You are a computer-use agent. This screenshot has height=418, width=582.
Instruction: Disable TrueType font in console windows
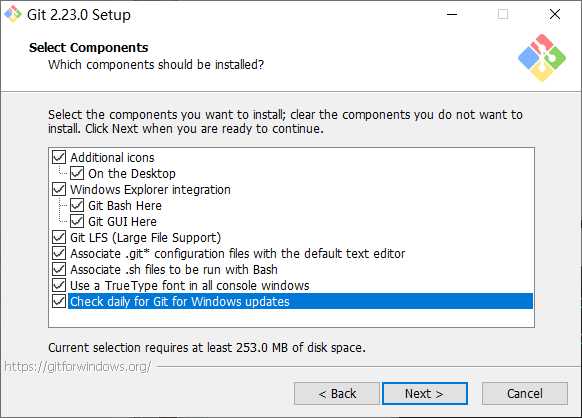click(59, 285)
